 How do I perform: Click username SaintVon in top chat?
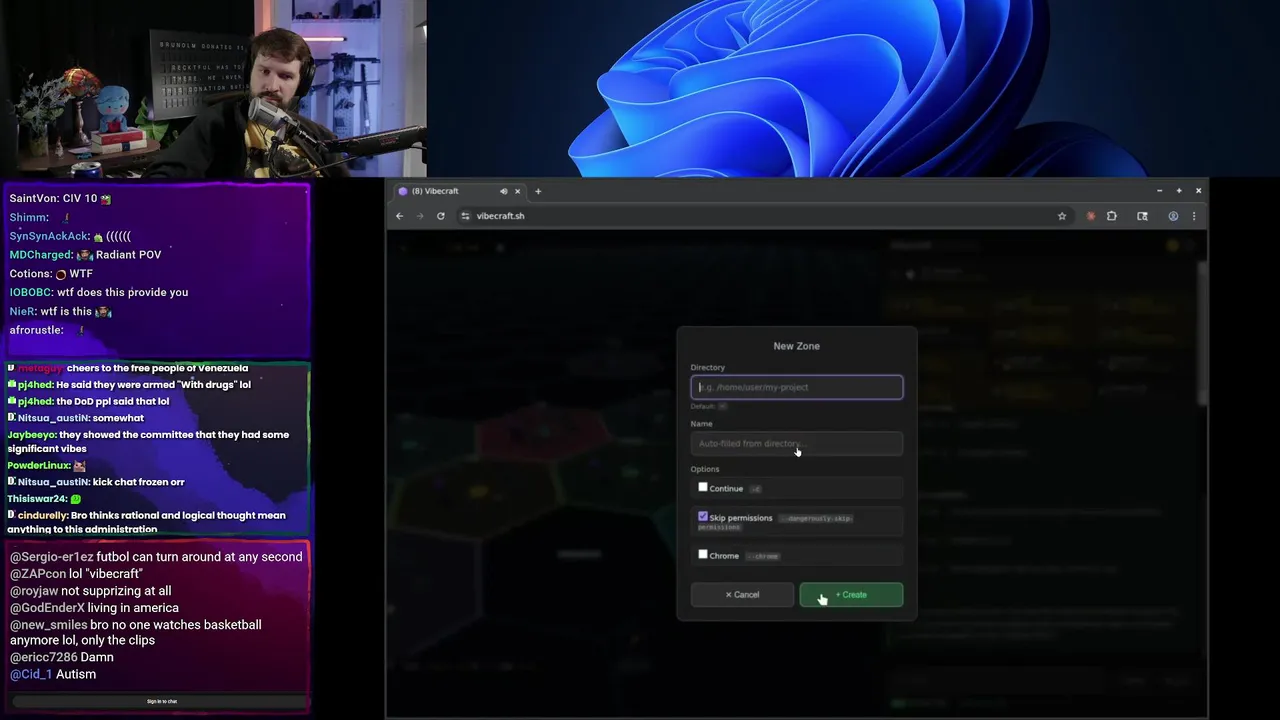[x=33, y=199]
